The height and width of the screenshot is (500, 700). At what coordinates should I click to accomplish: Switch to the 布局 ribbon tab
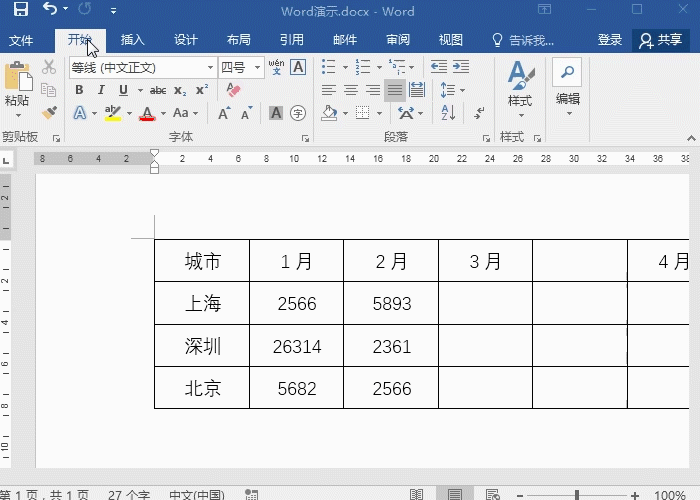click(239, 40)
